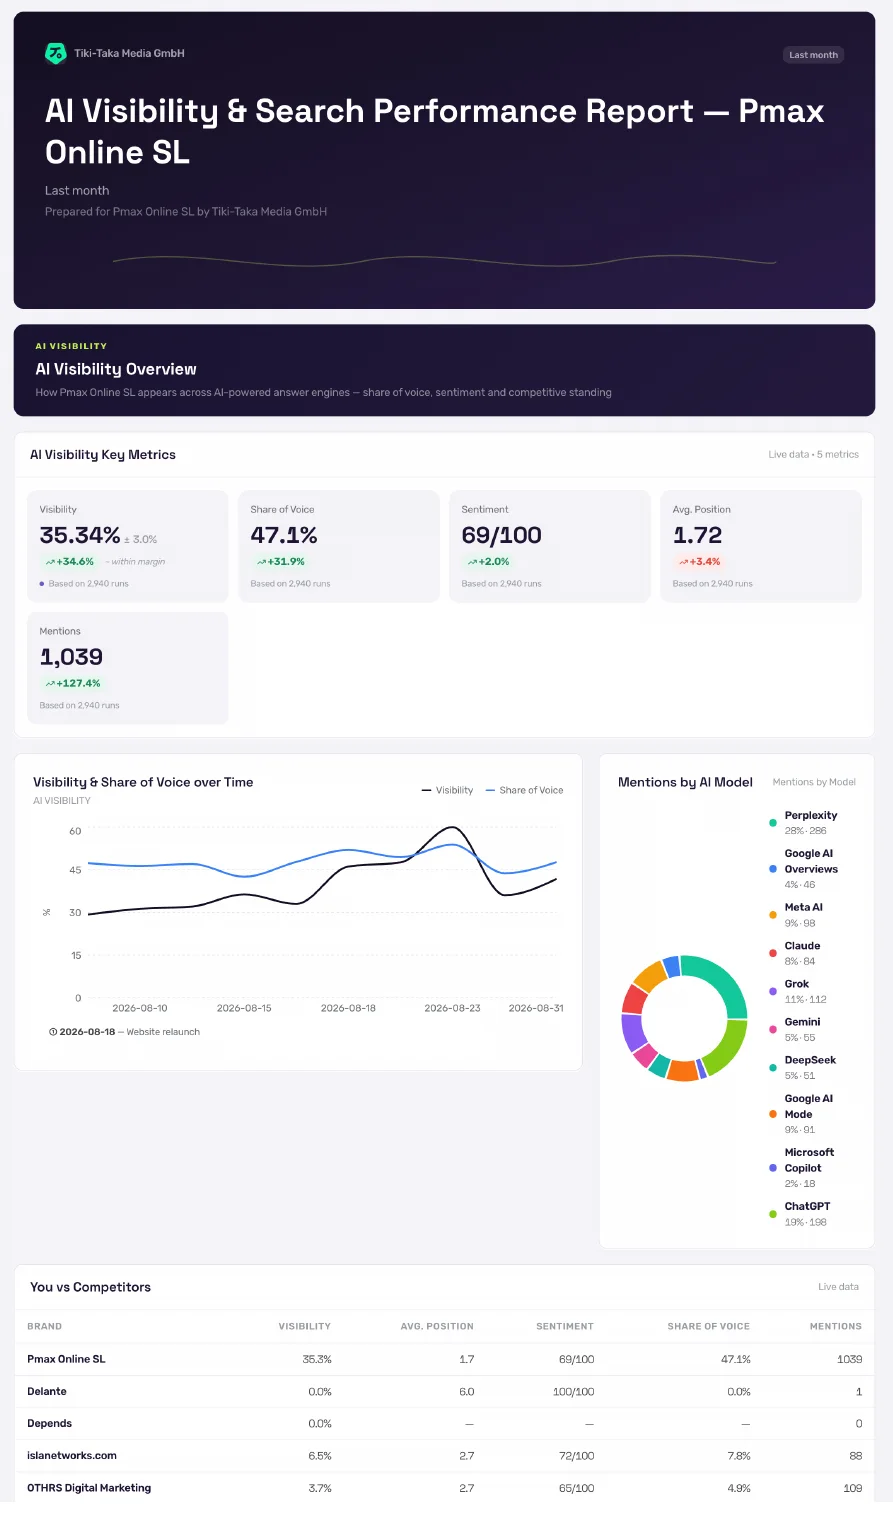Click the 2026-08-18 Website relaunch annotation
893x1518 pixels.
124,1032
